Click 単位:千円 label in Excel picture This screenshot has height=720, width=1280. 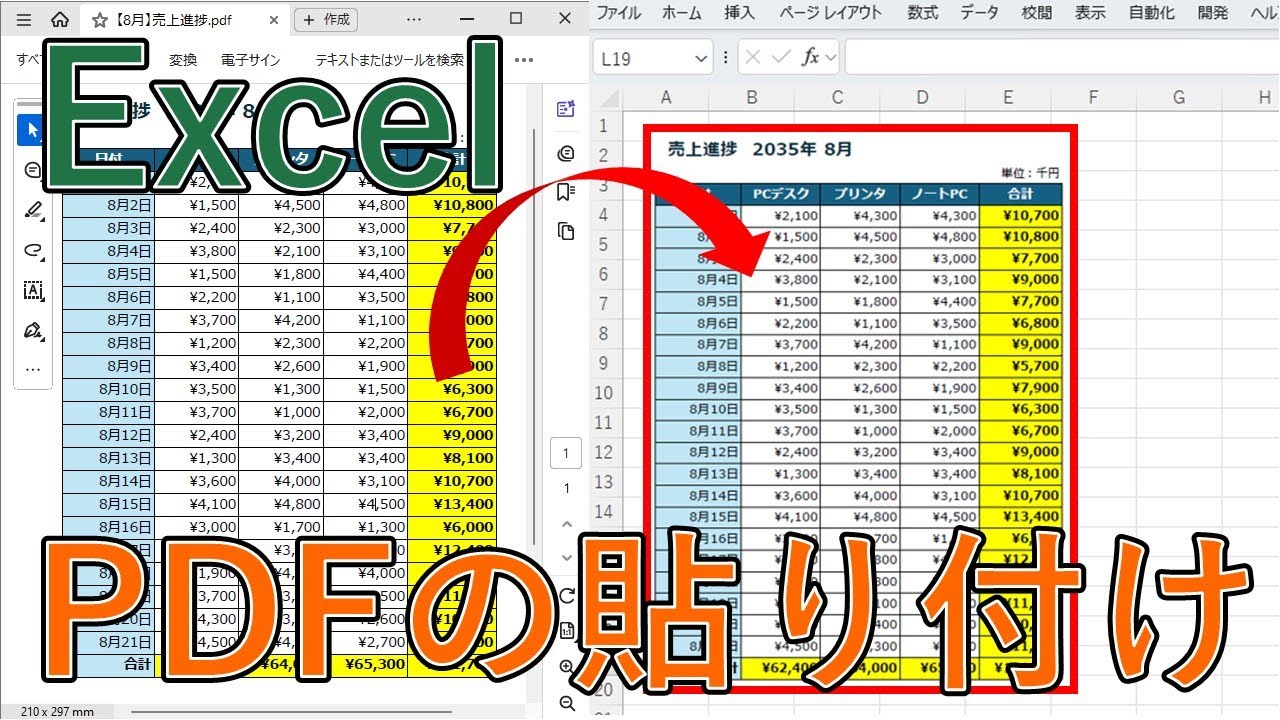1030,174
